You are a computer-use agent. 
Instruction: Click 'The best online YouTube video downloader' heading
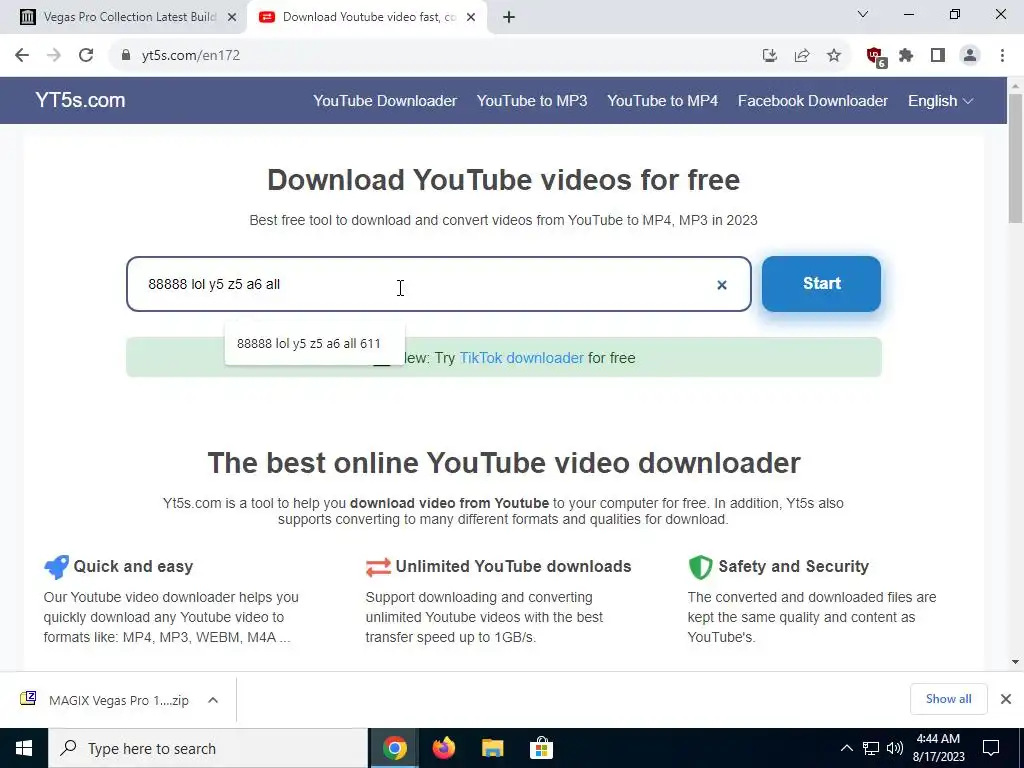[504, 463]
